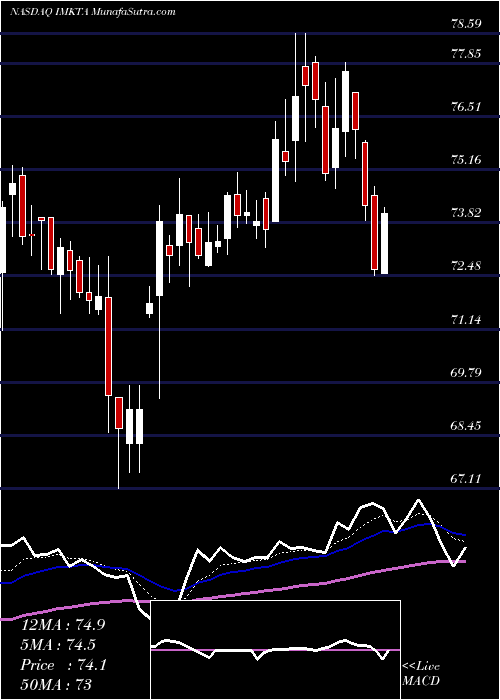This screenshot has width=500, height=700.
Task: Click the 77.85 price axis label
Action: click(x=466, y=54)
